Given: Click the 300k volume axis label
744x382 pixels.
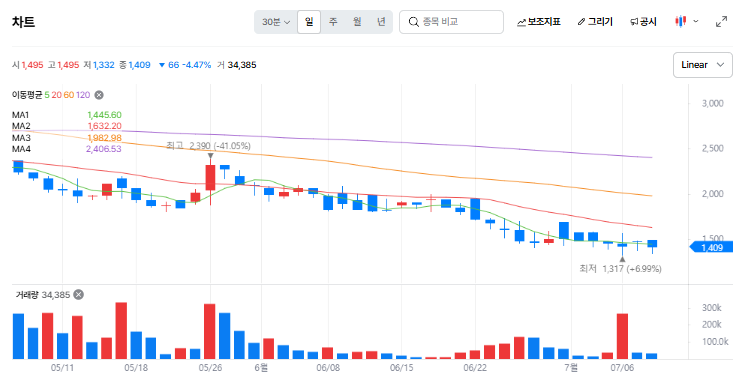Looking at the screenshot, I should coord(712,308).
